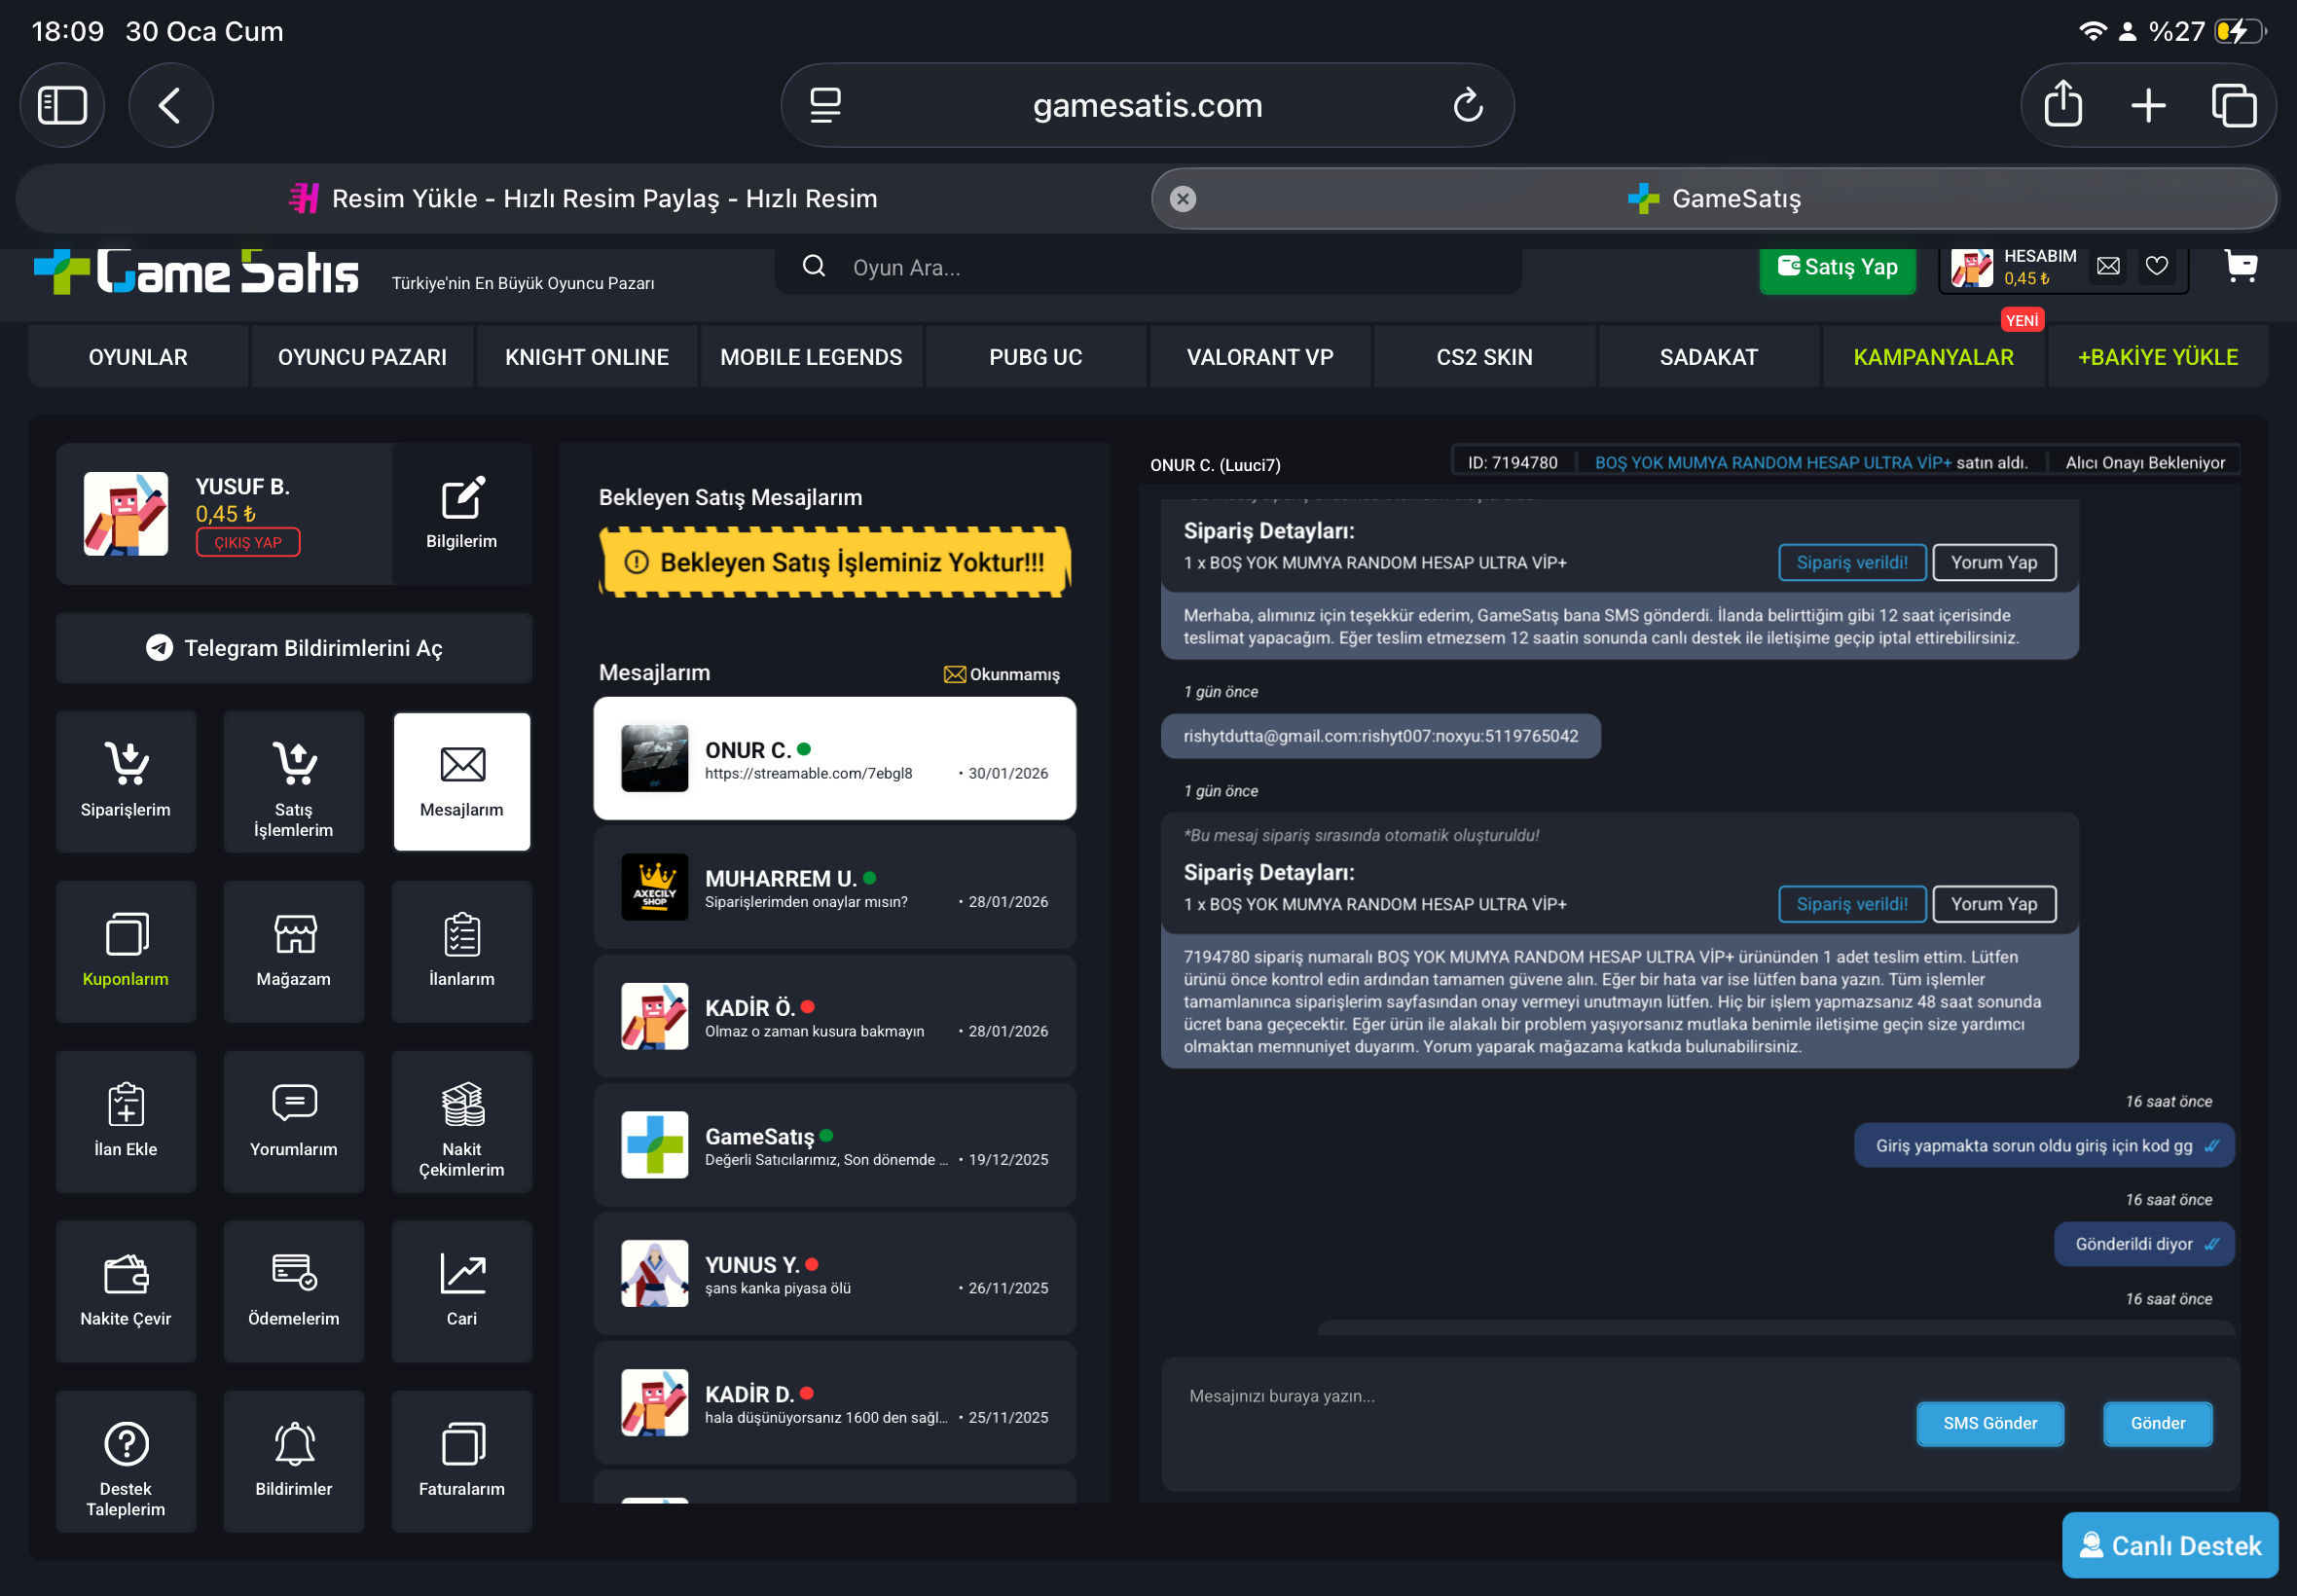Toggle the Safari sidebar
This screenshot has height=1596, width=2297.
tap(62, 105)
